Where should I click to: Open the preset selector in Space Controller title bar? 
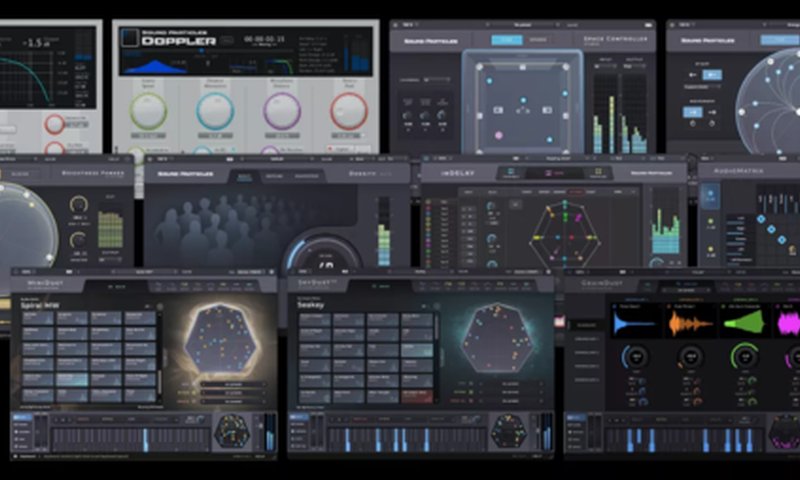coord(522,22)
